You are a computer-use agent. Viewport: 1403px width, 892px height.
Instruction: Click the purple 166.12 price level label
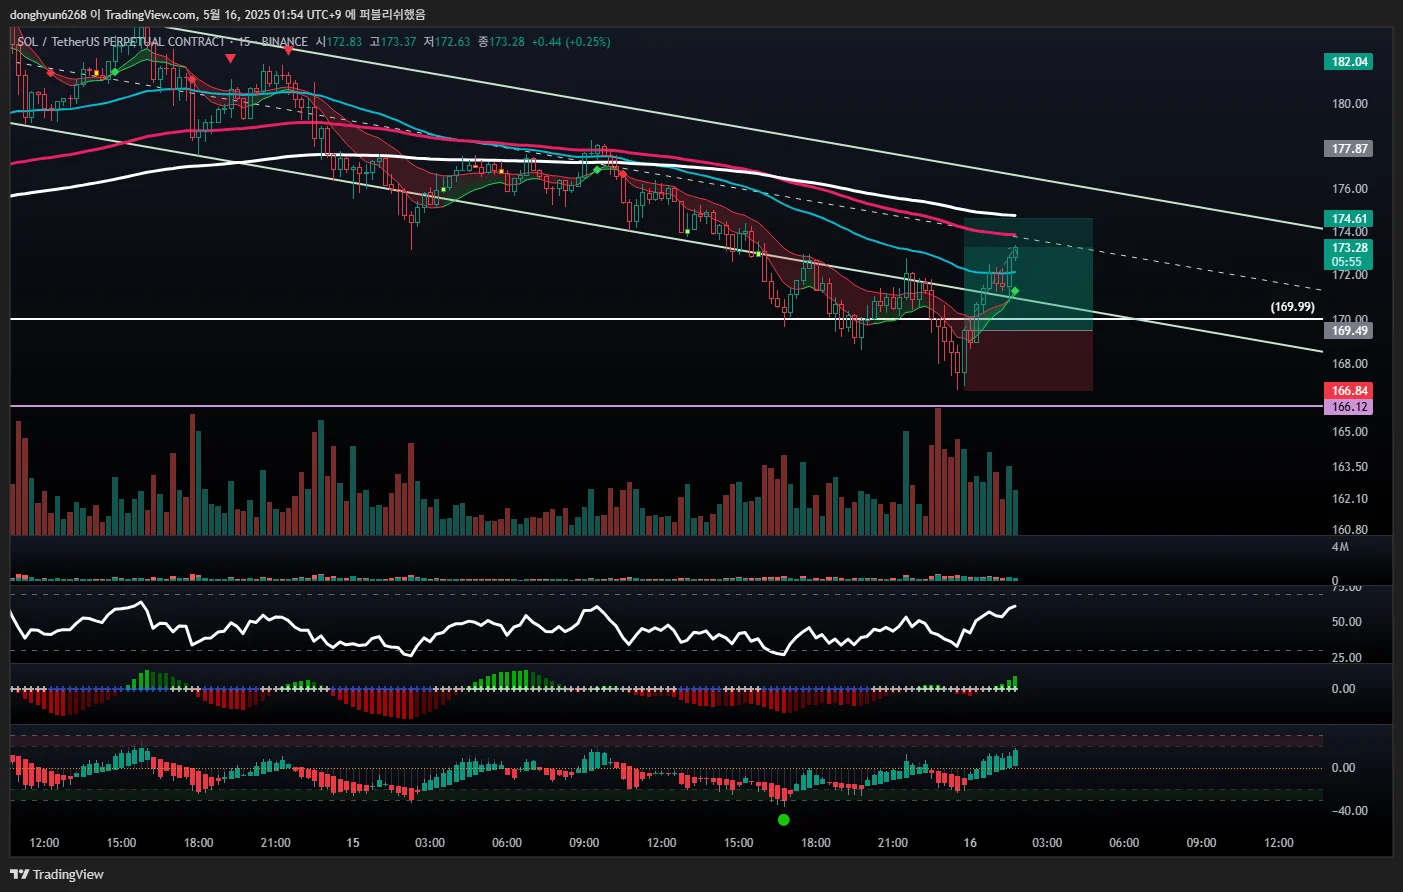(x=1349, y=407)
